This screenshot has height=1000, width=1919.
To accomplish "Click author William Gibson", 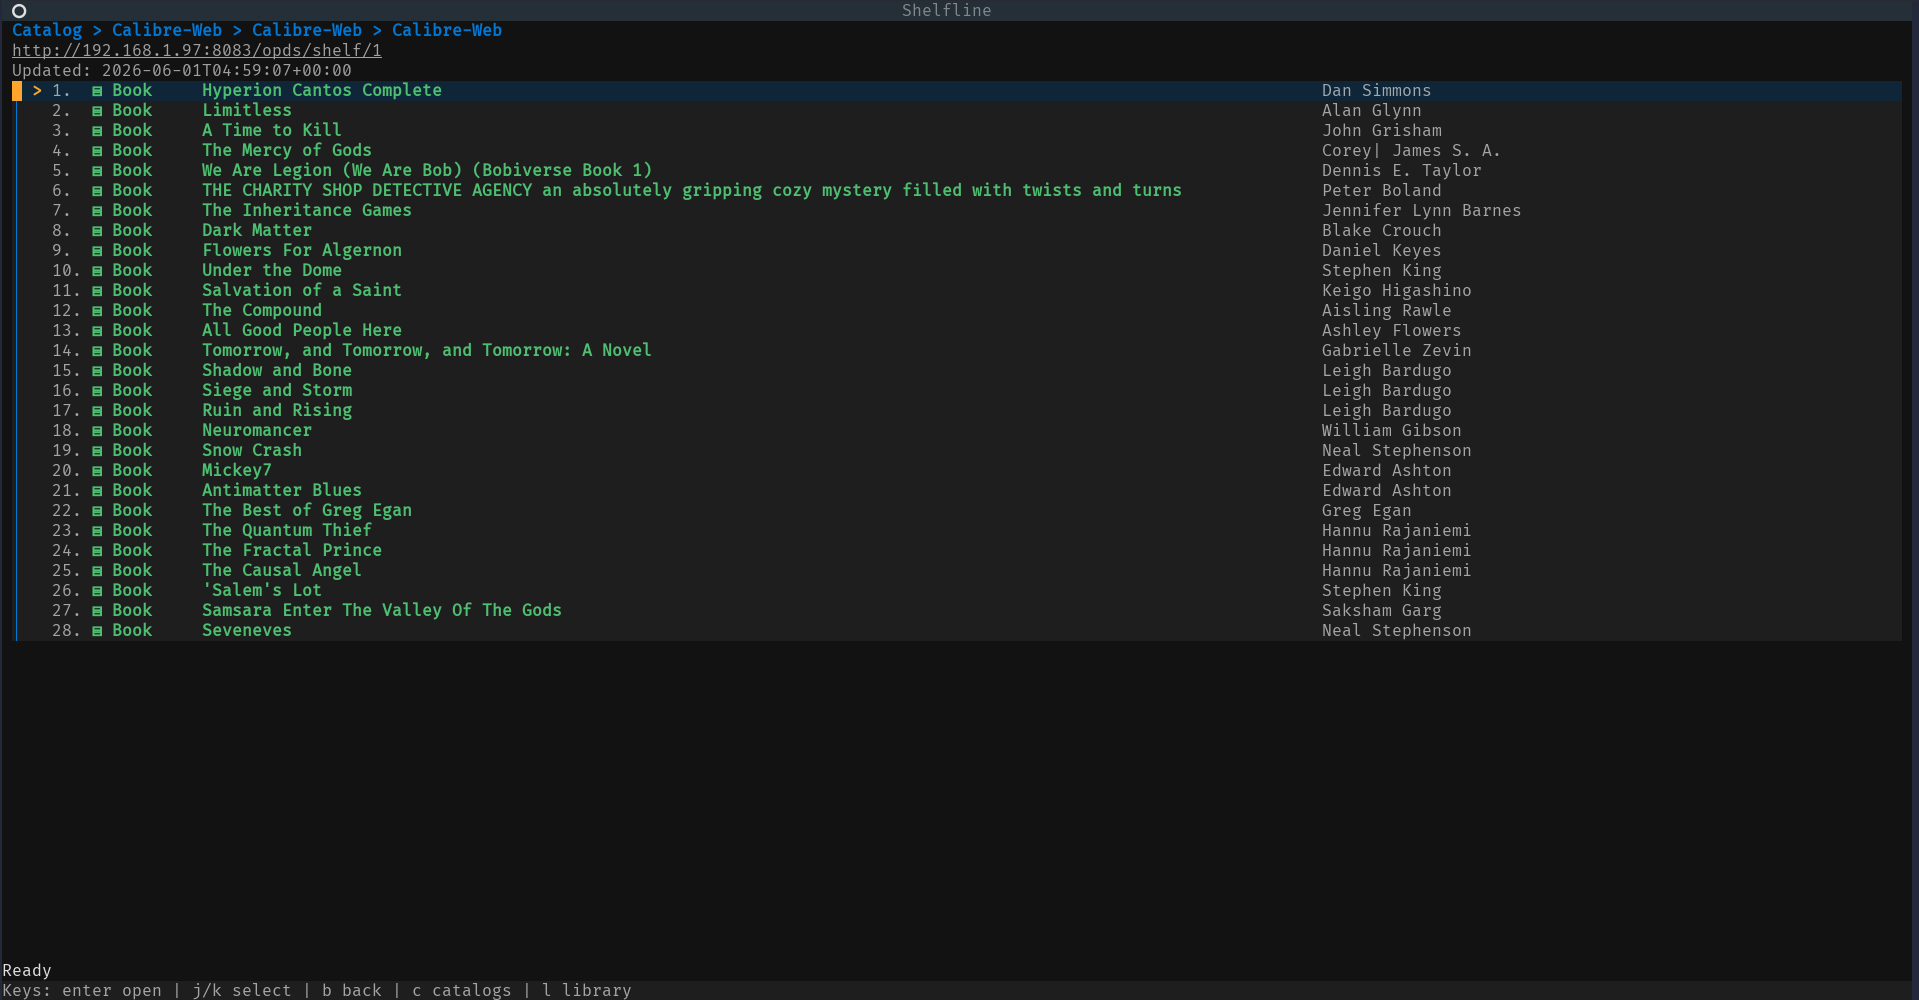I will click(x=1392, y=430).
